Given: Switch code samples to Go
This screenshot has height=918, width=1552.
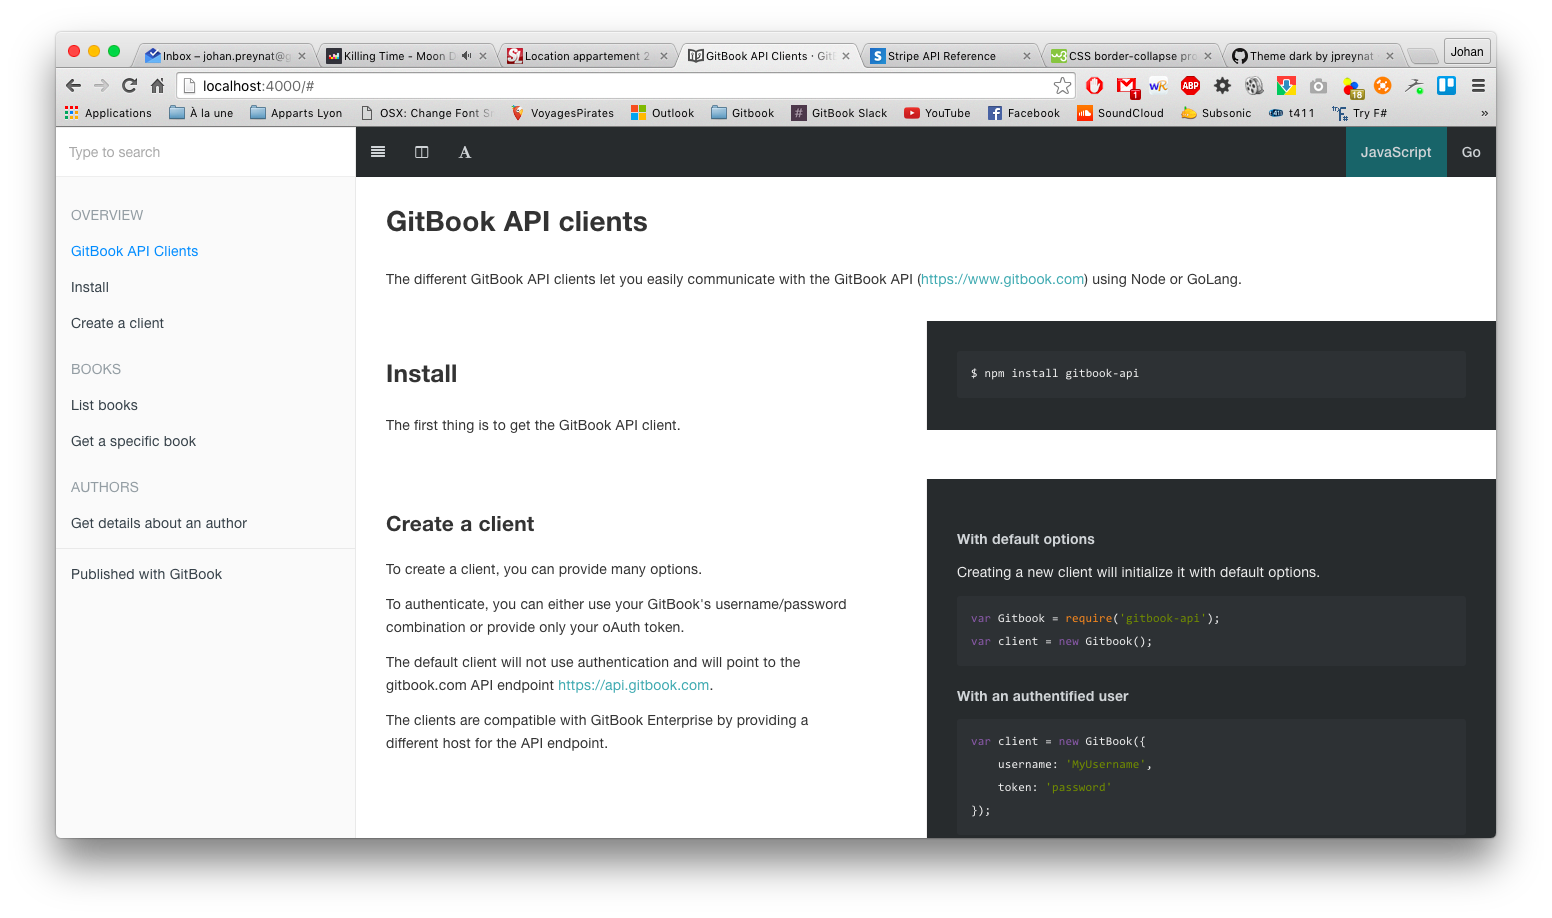Looking at the screenshot, I should point(1471,152).
